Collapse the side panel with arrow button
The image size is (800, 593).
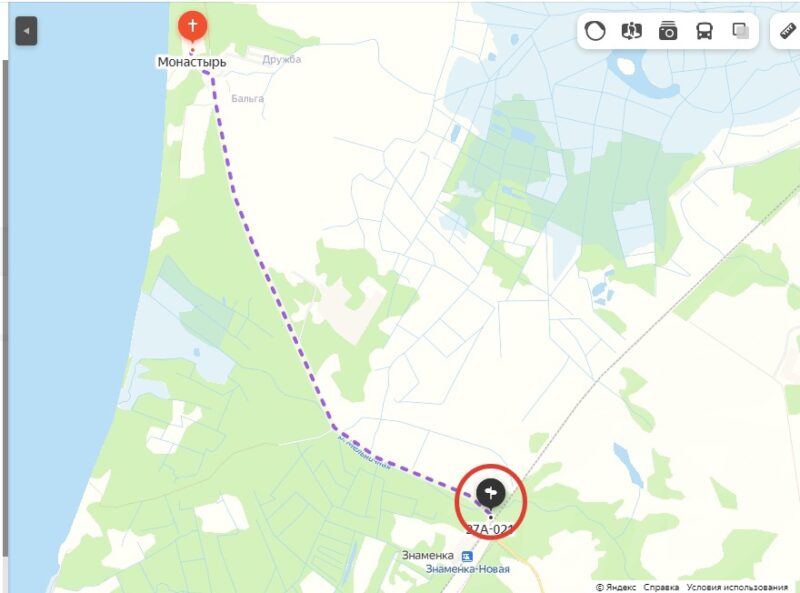(x=26, y=31)
